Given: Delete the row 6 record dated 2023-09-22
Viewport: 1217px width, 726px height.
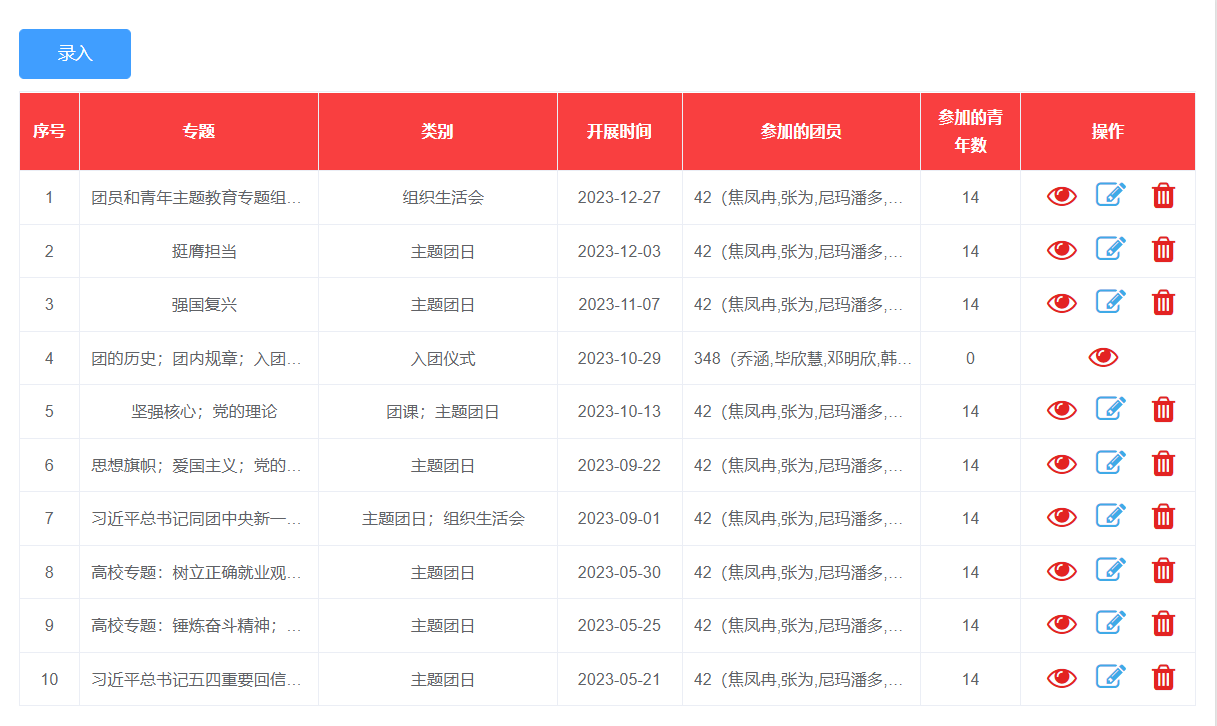Looking at the screenshot, I should point(1163,464).
